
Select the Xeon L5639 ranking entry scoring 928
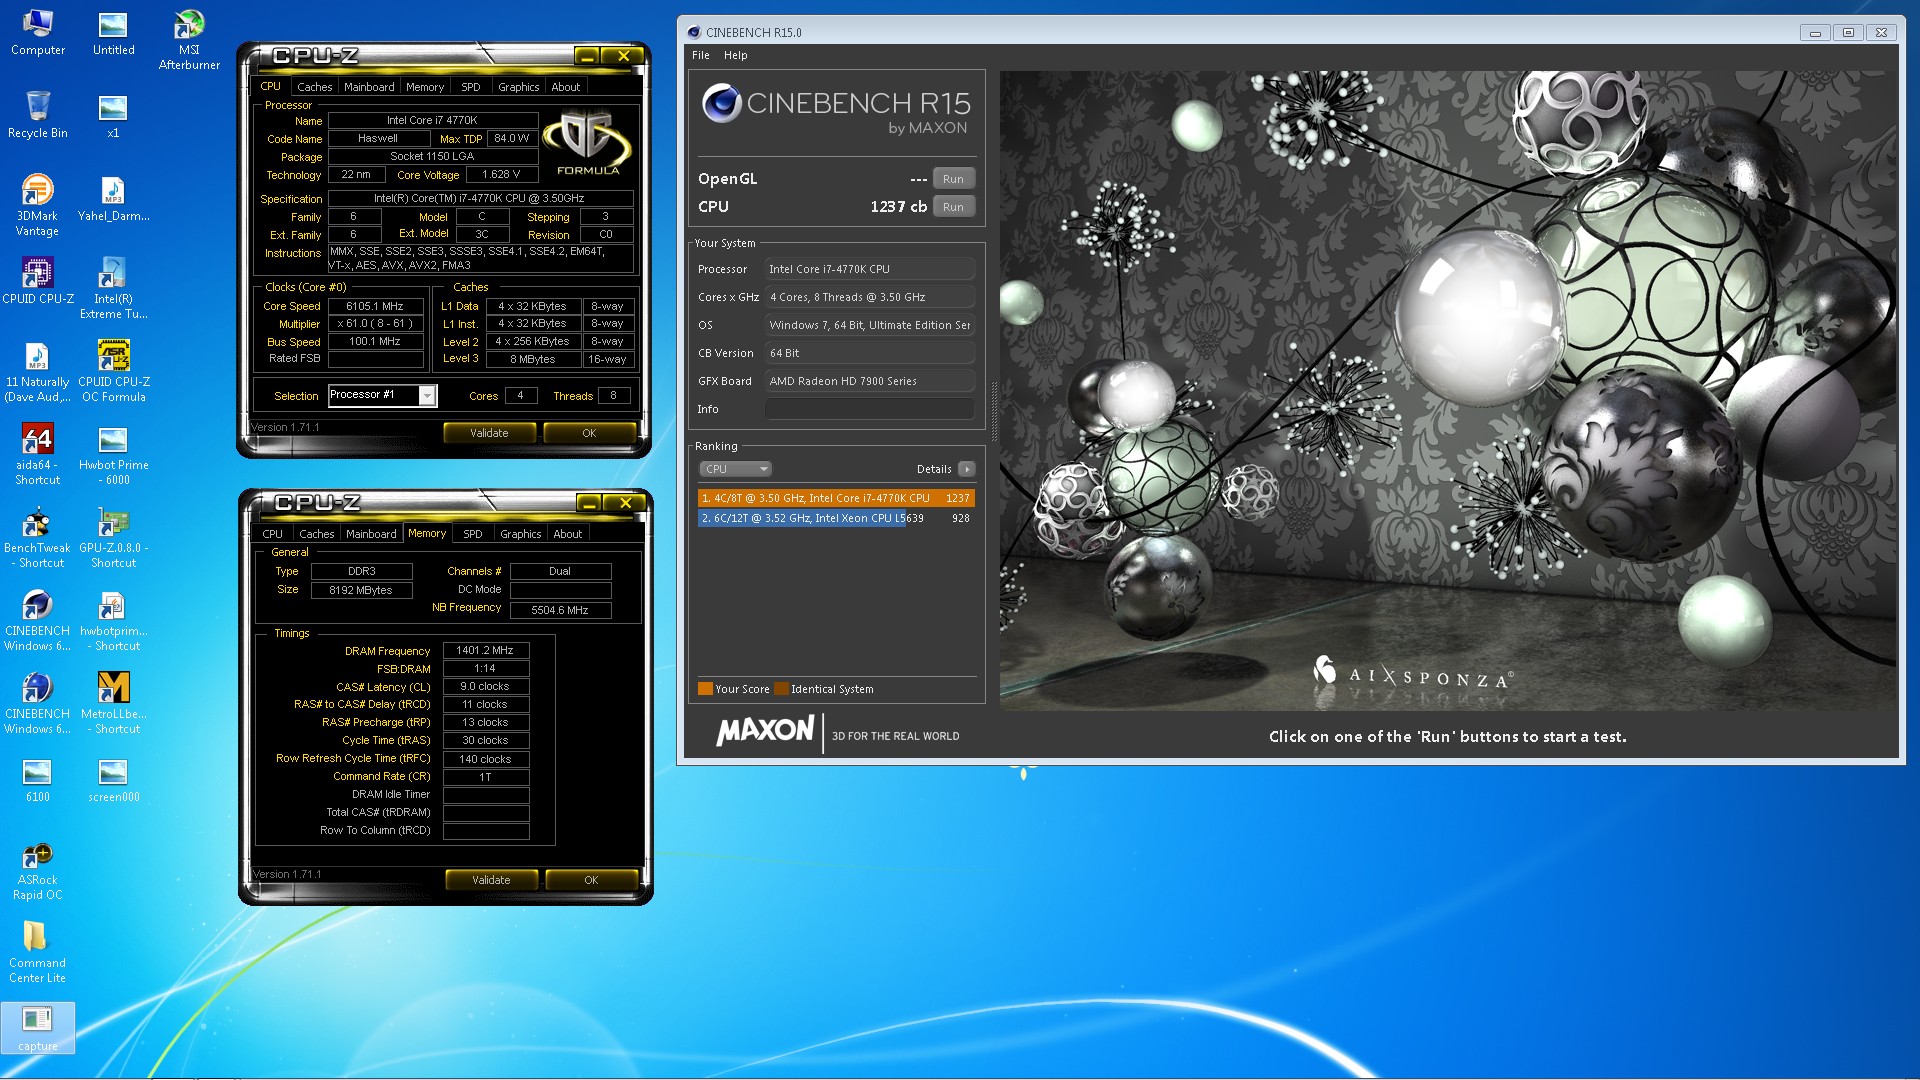coord(835,518)
